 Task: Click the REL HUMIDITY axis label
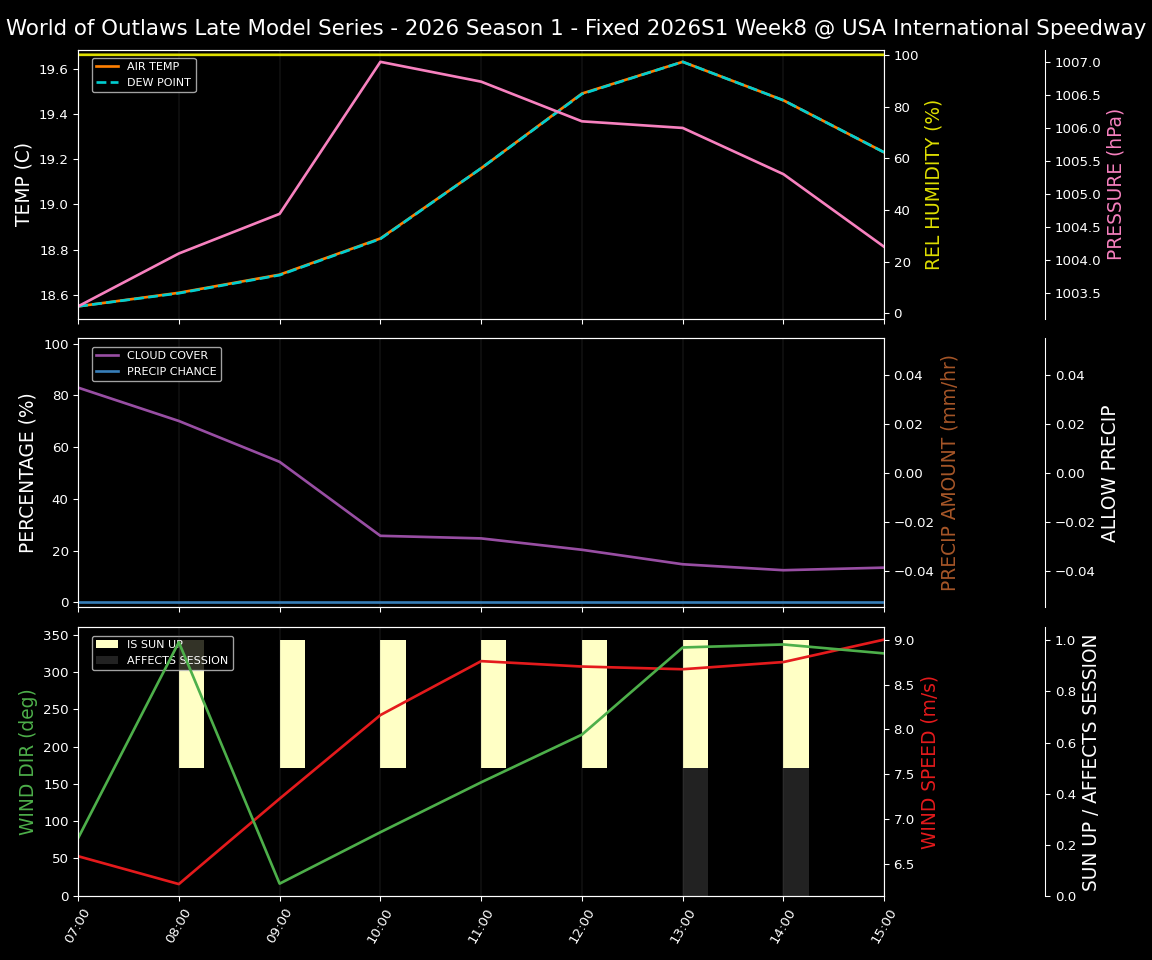click(933, 179)
